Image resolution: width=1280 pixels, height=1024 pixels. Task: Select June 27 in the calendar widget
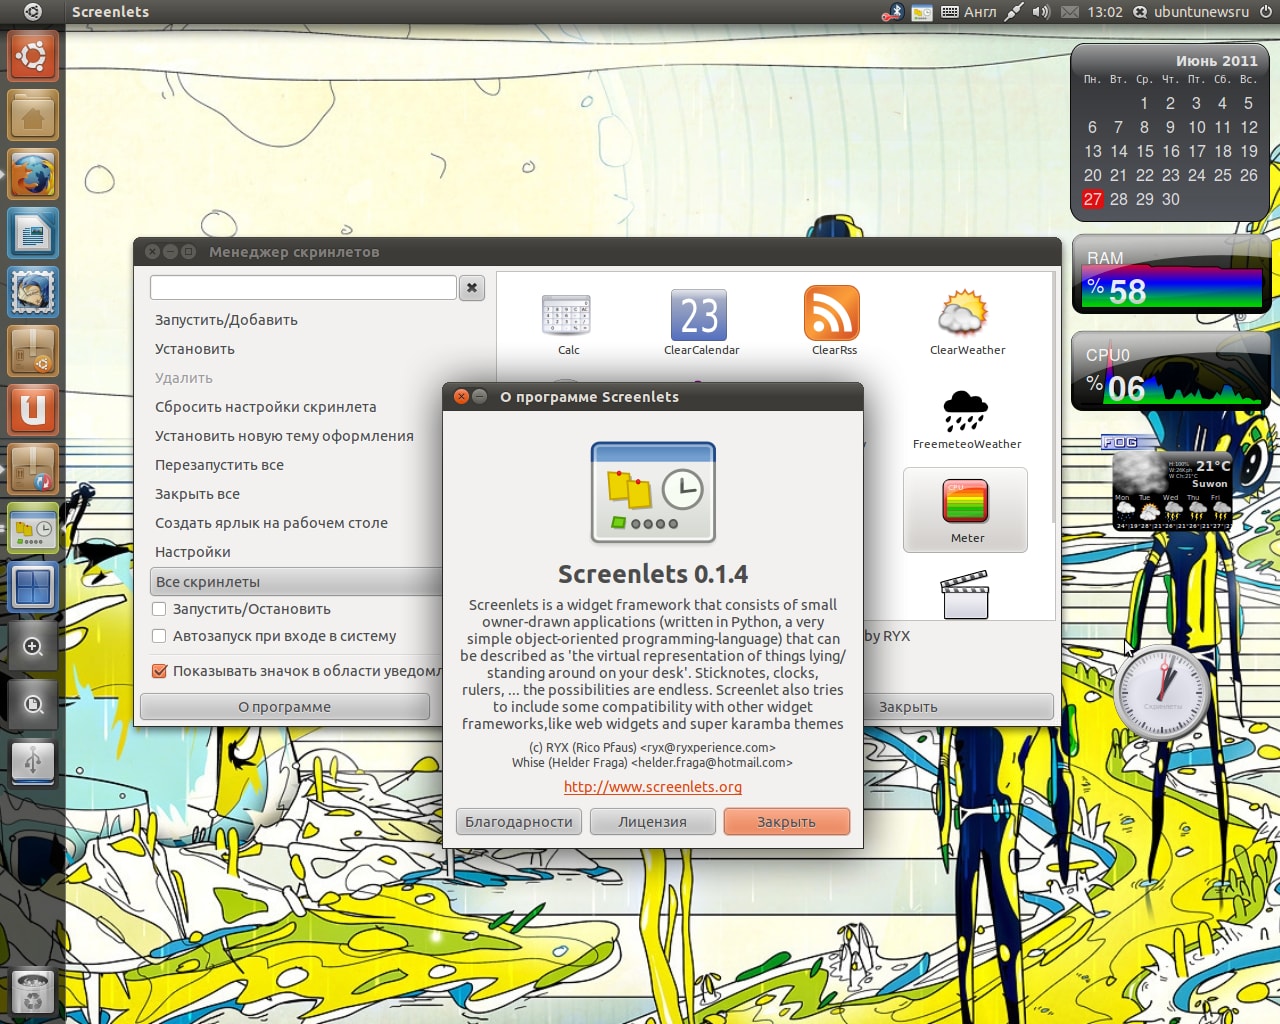pyautogui.click(x=1093, y=199)
